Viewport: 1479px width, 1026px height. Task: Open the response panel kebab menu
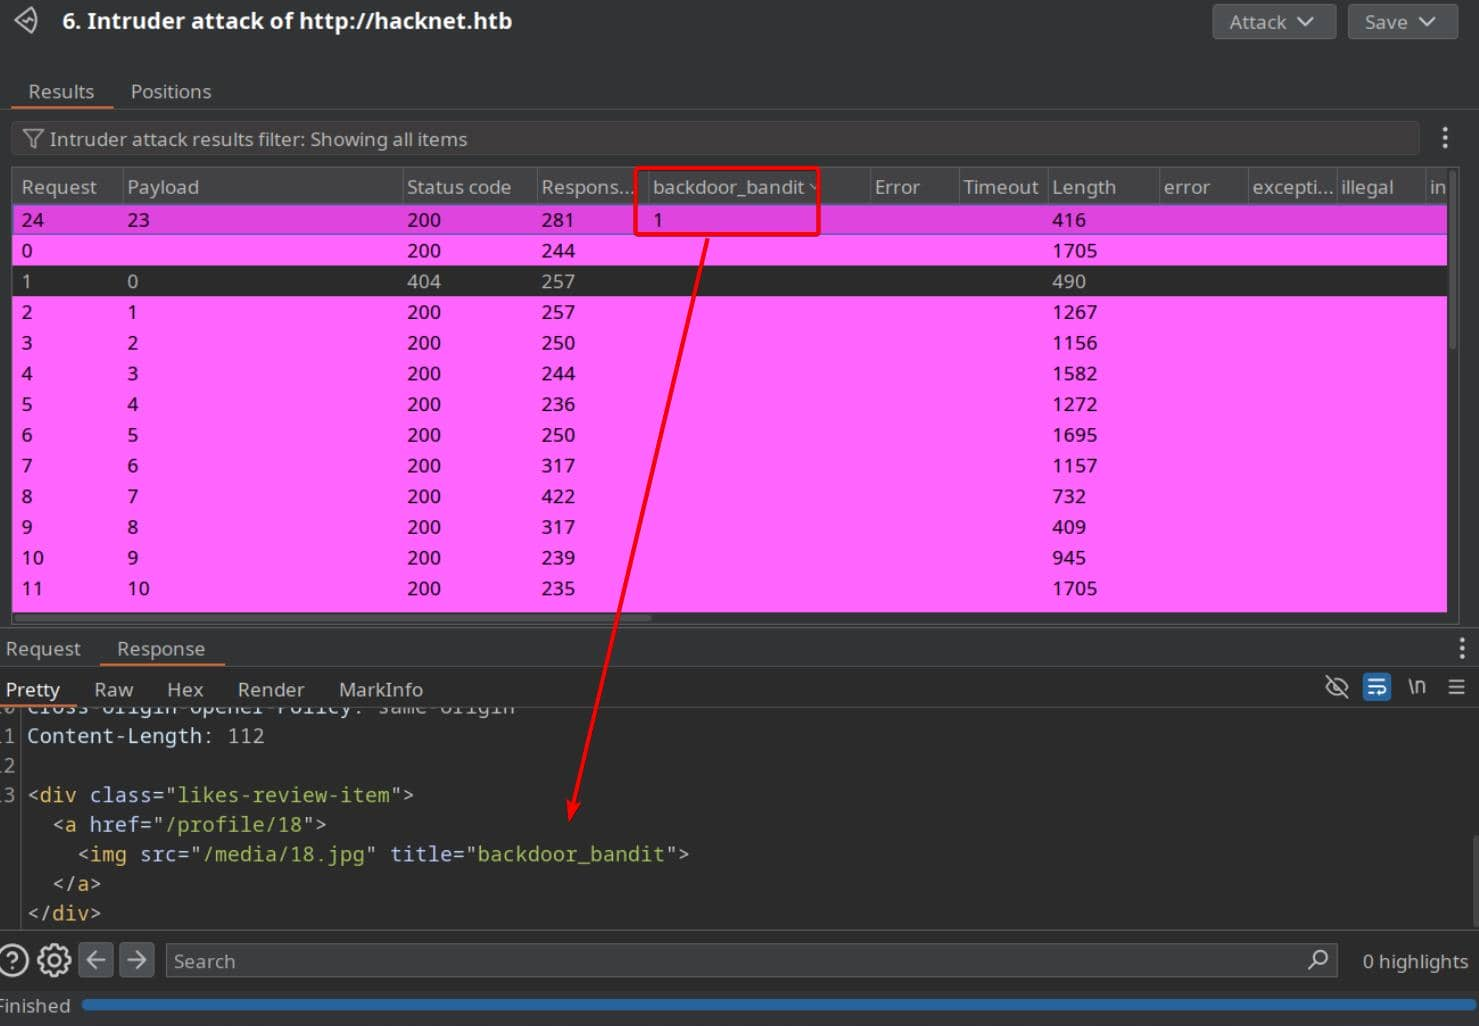[1461, 648]
